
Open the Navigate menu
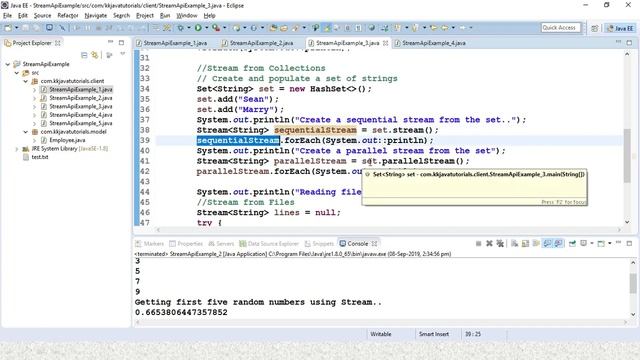click(96, 16)
